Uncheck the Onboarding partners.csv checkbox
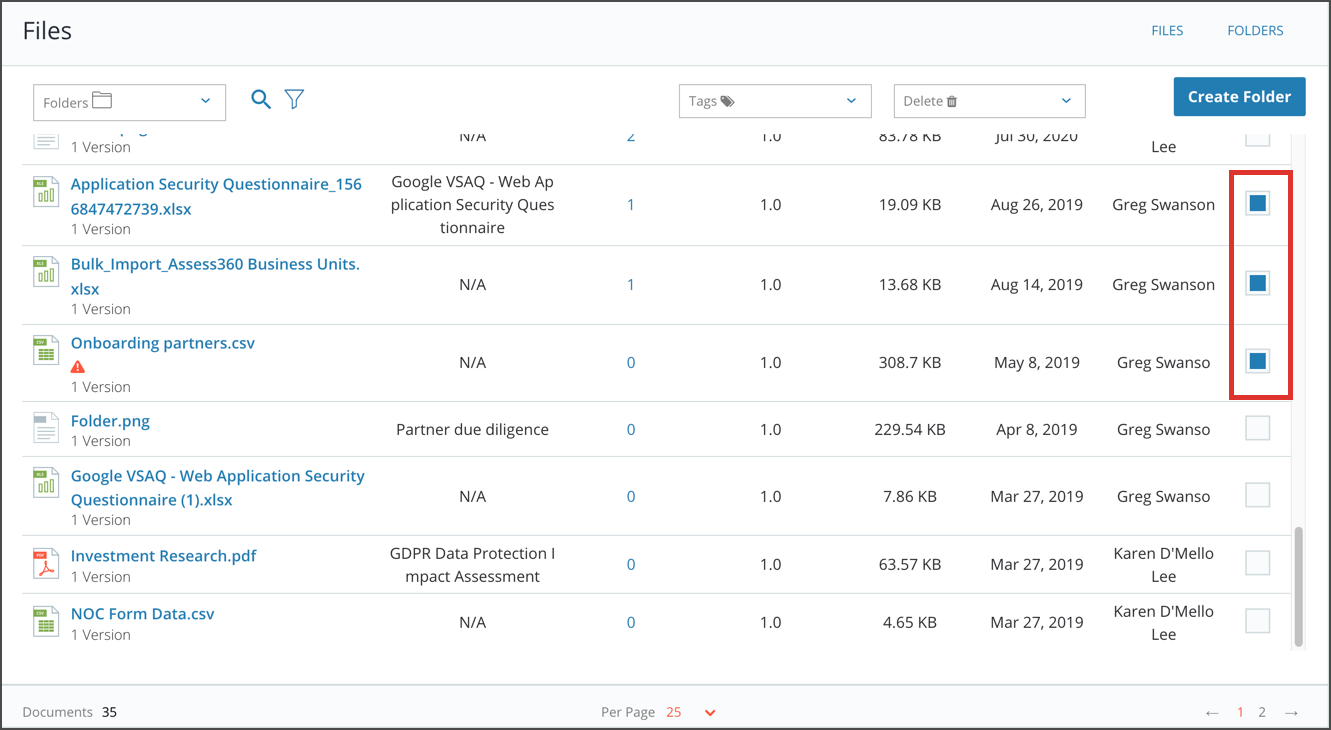This screenshot has width=1331, height=730. click(1258, 361)
